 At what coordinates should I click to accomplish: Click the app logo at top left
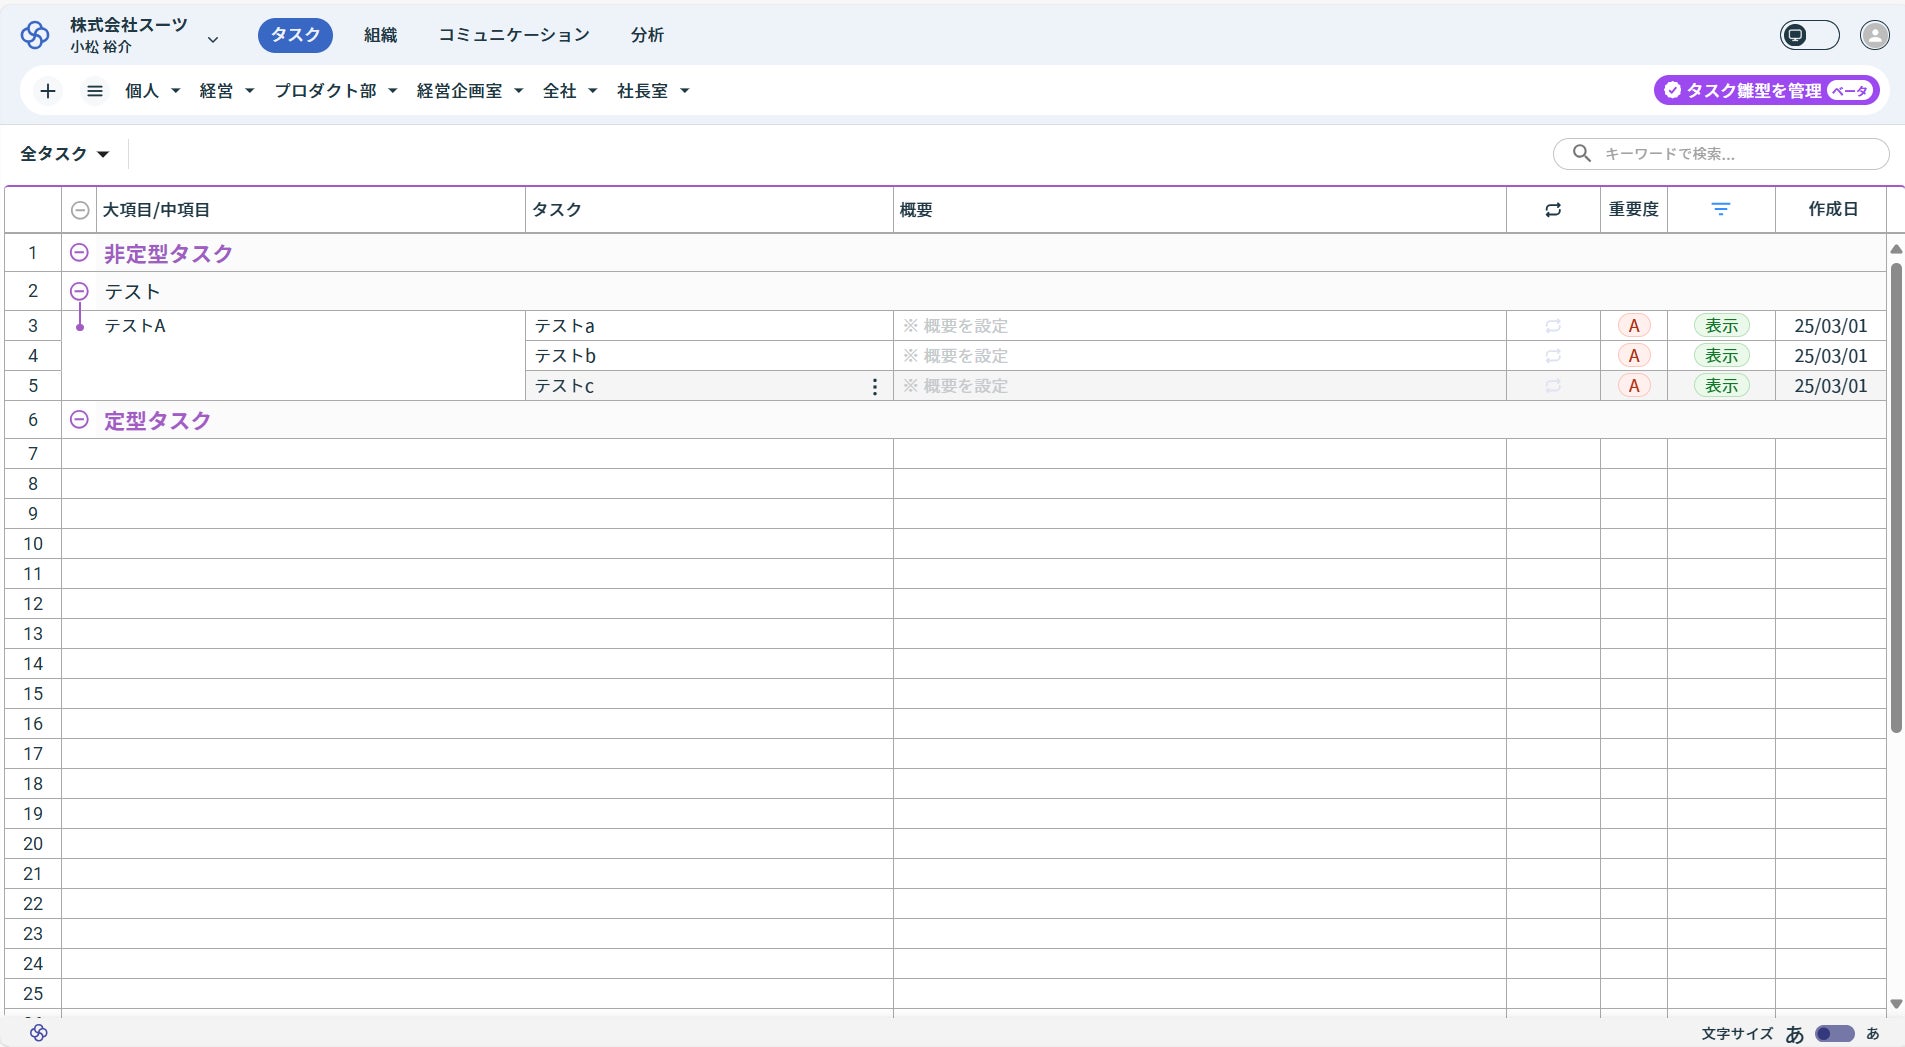tap(35, 35)
